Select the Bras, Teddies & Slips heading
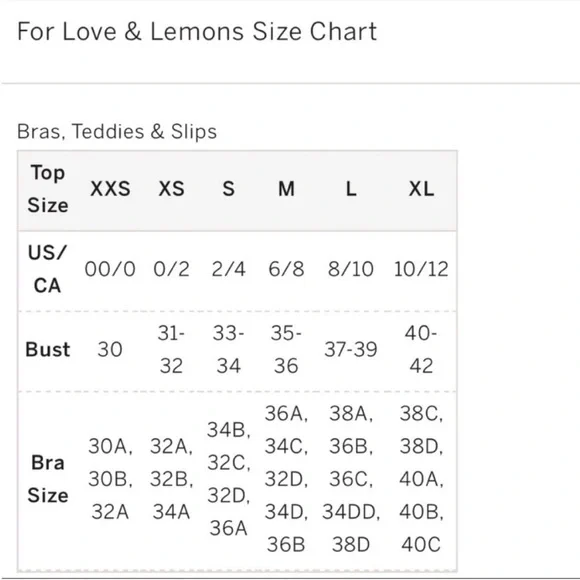 117,132
